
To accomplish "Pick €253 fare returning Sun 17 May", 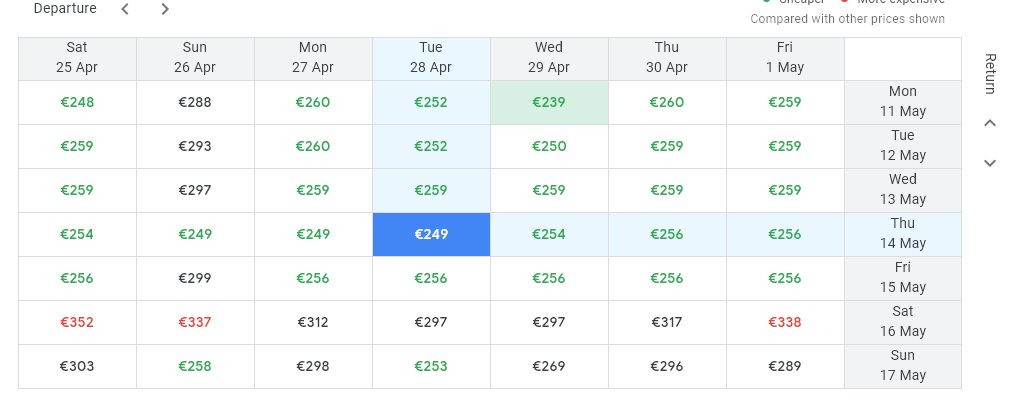I will 431,366.
